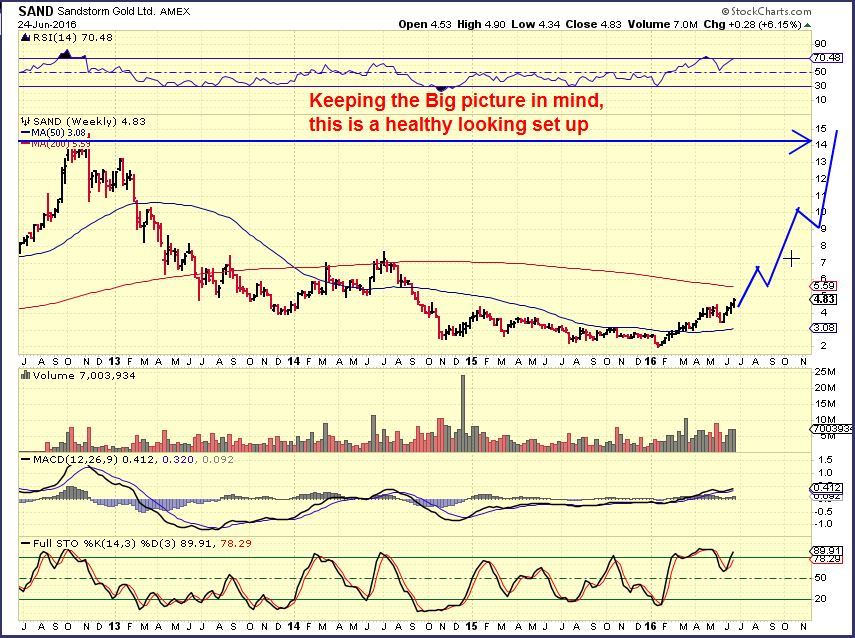
Task: Click the red 'MA(200) 5.59' legend entry
Action: pos(59,143)
